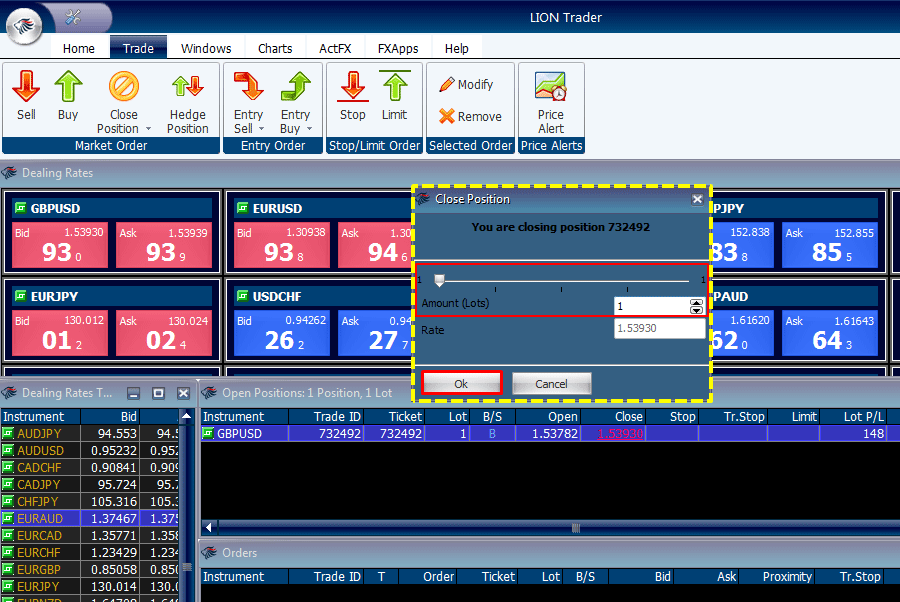This screenshot has width=900, height=602.
Task: Click the Stop order icon
Action: click(x=352, y=87)
